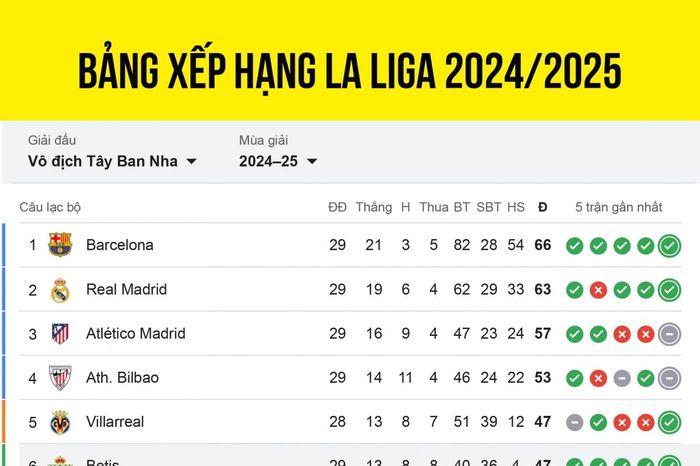Click the Real Madrid club crest

click(x=60, y=290)
